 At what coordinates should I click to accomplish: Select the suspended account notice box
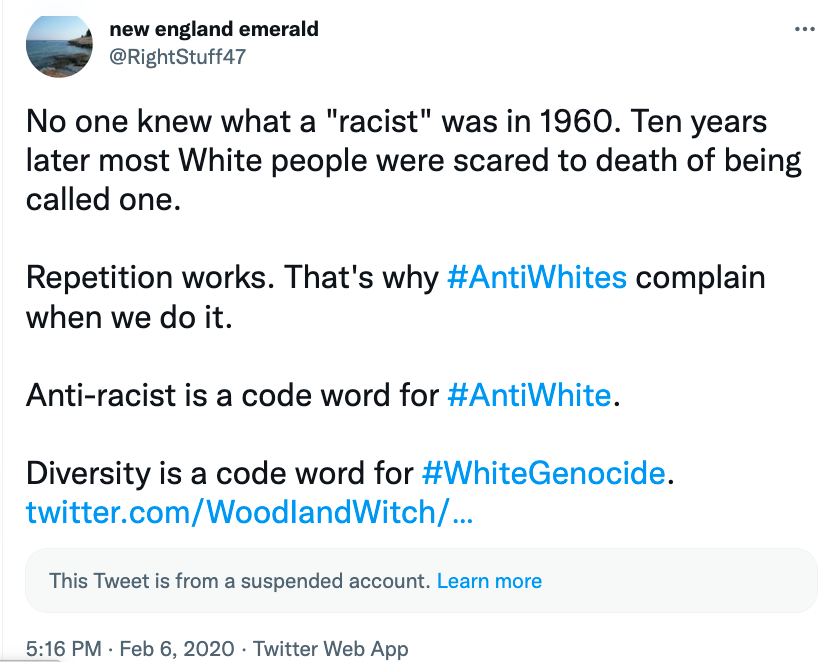coord(421,581)
